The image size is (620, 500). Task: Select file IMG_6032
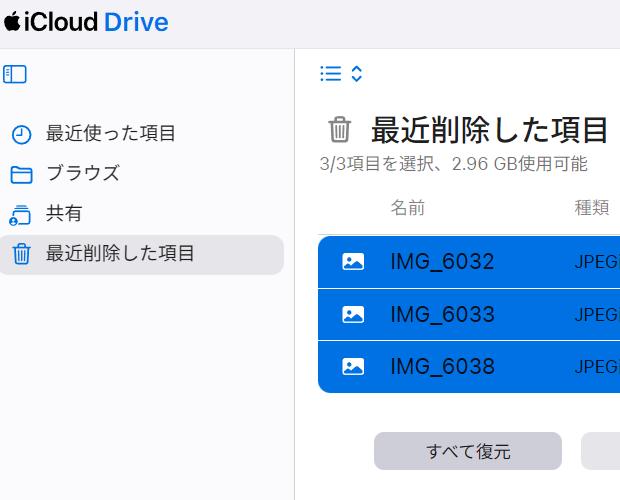[x=442, y=262]
